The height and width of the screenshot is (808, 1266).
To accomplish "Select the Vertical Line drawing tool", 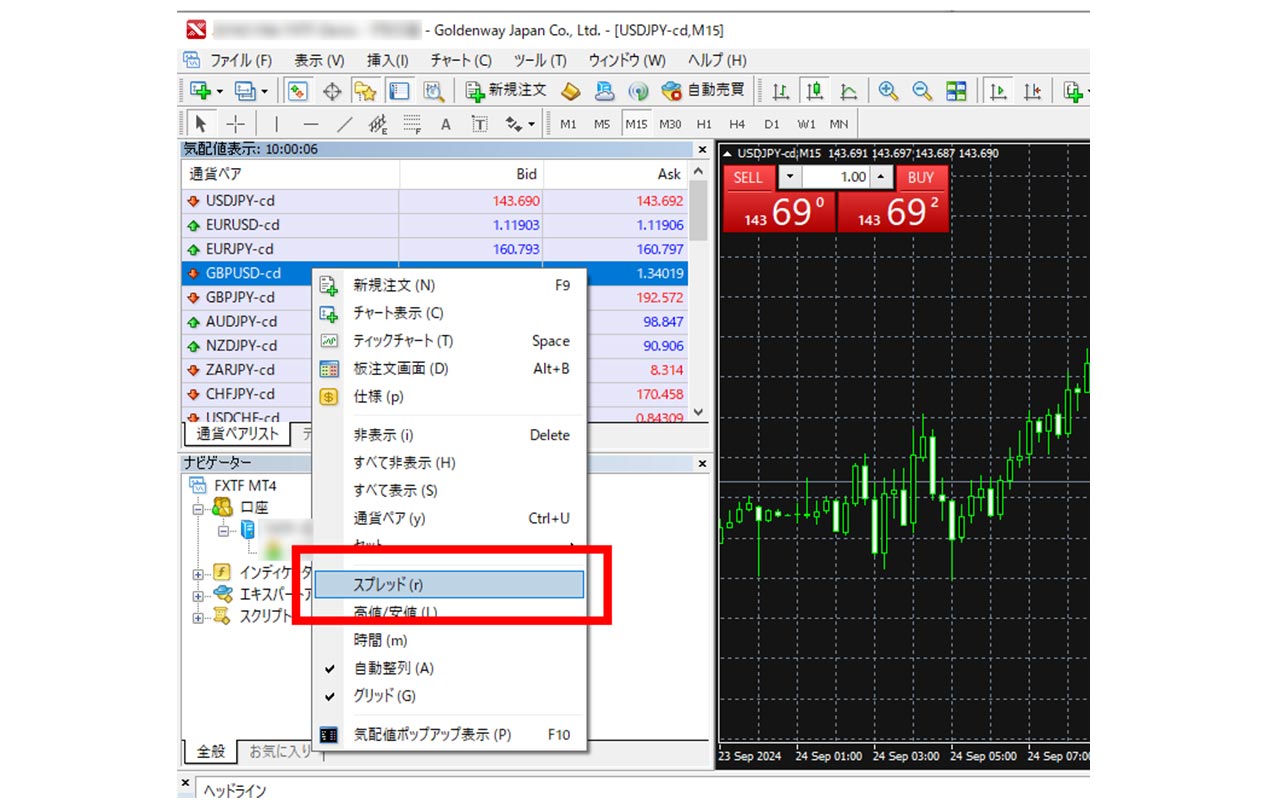I will point(277,124).
